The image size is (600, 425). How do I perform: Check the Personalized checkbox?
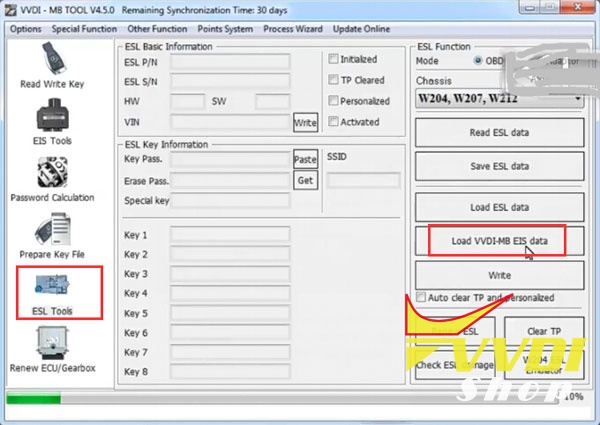(333, 101)
